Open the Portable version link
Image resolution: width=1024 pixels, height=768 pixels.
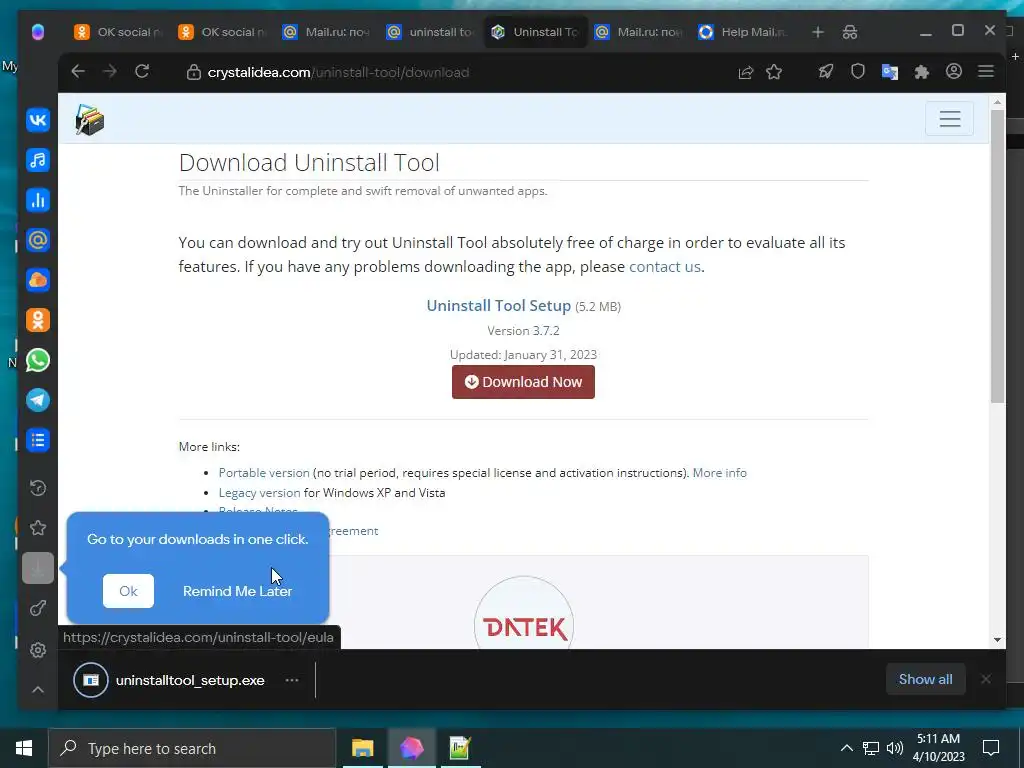[x=264, y=473]
